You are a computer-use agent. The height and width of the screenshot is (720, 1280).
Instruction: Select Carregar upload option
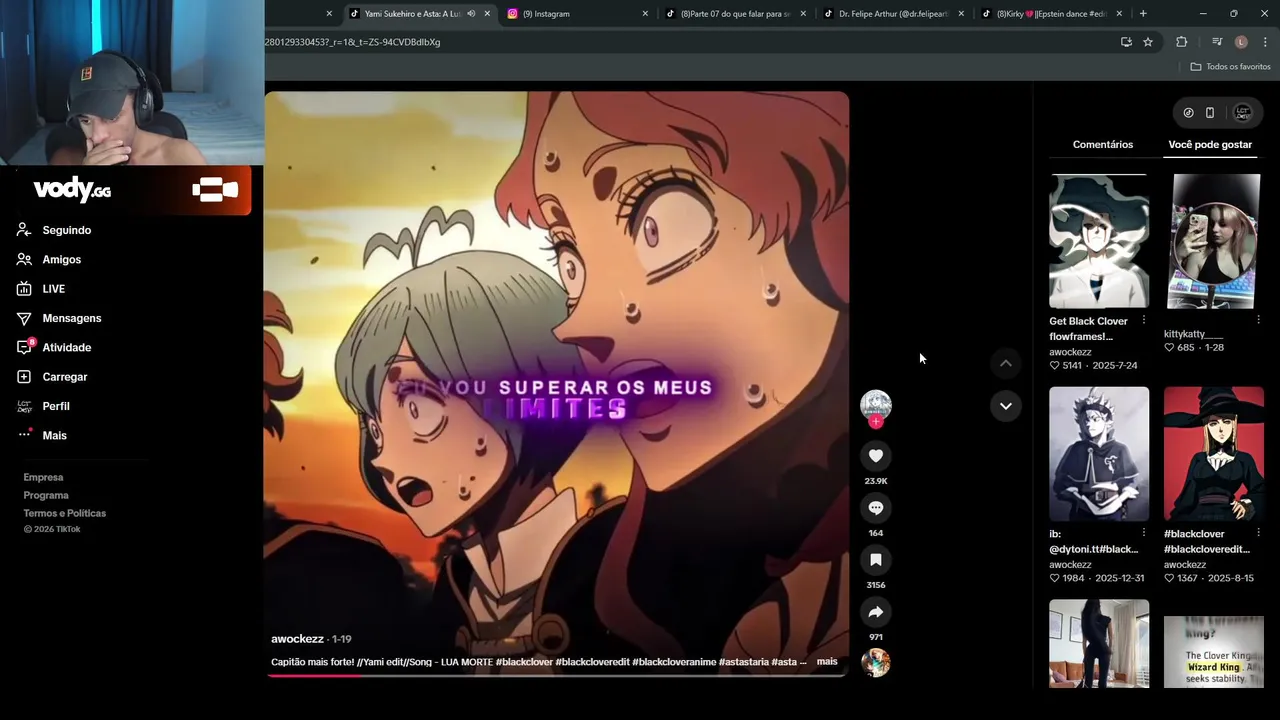(x=64, y=377)
